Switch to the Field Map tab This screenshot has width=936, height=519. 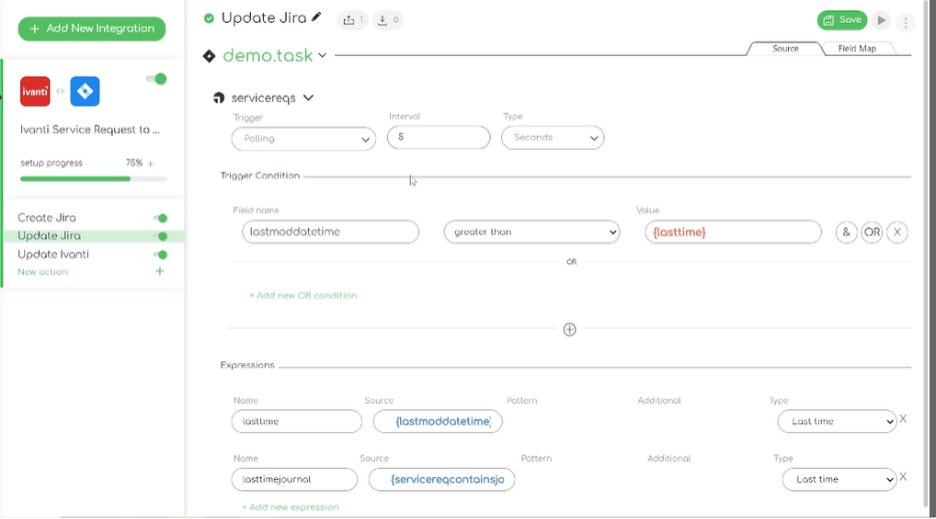point(857,49)
